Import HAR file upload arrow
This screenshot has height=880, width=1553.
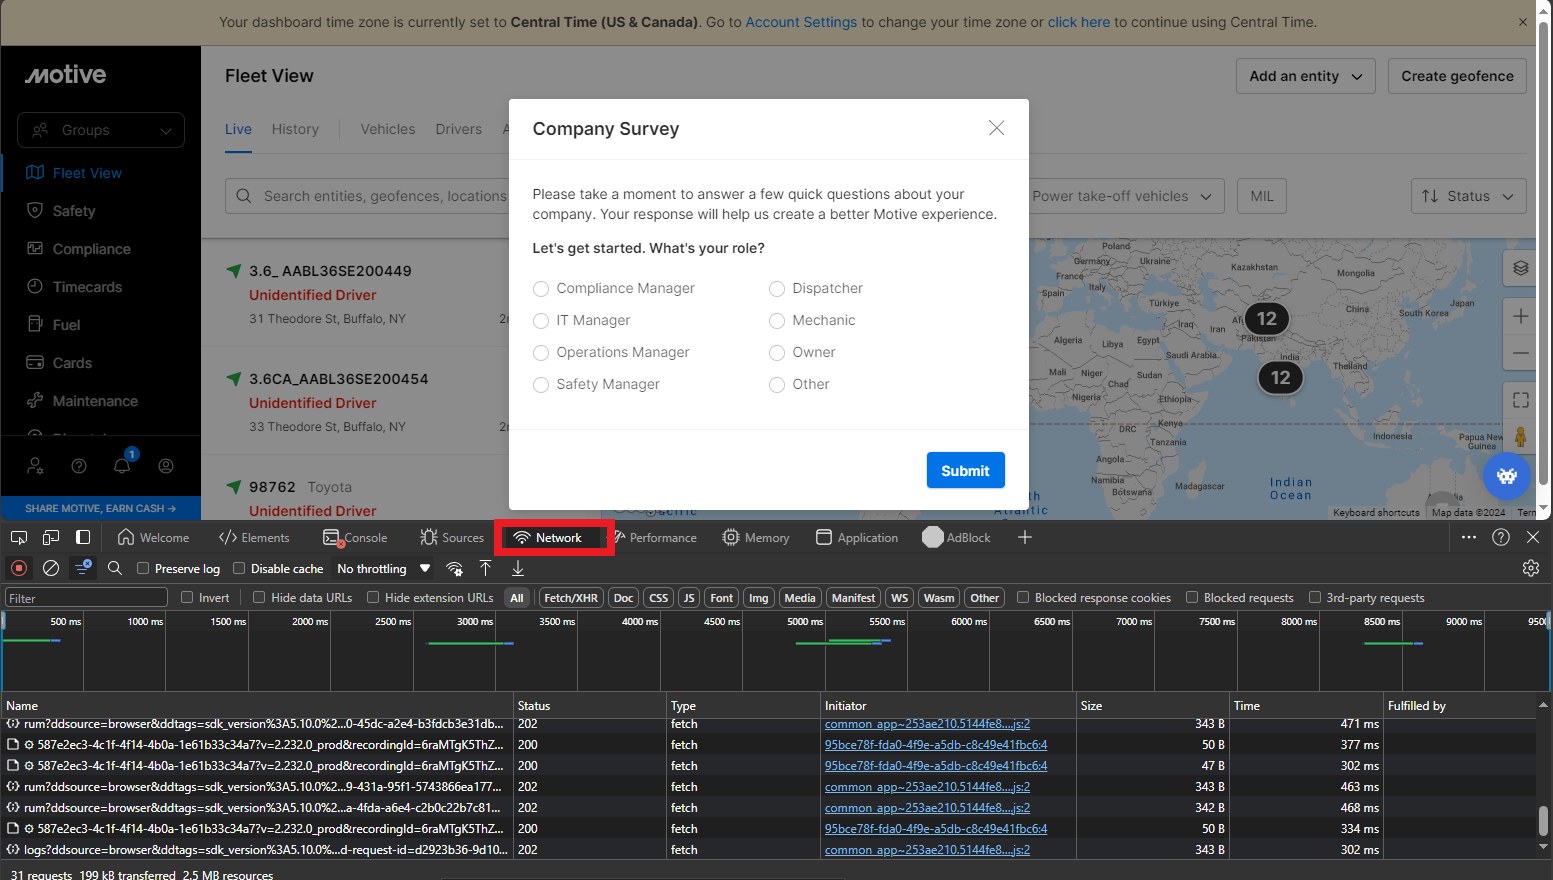(486, 568)
